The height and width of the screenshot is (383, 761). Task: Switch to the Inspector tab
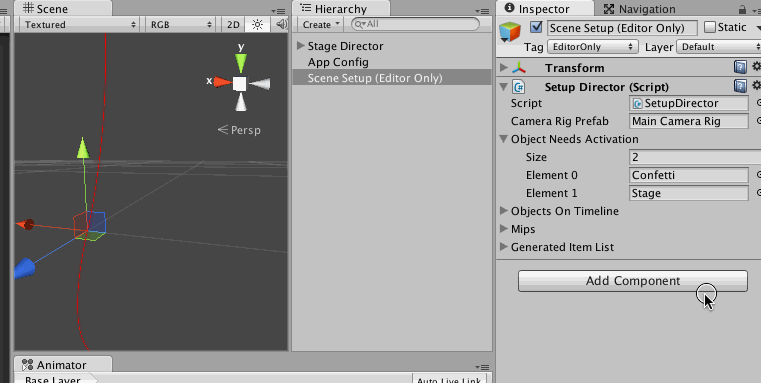pyautogui.click(x=545, y=9)
